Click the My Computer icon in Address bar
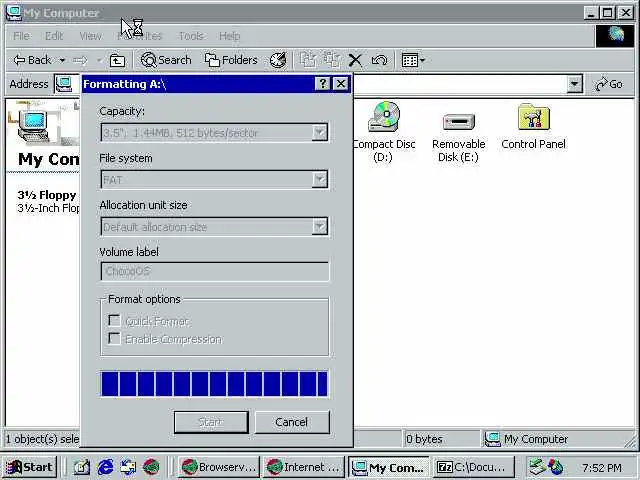The image size is (640, 480). 64,84
